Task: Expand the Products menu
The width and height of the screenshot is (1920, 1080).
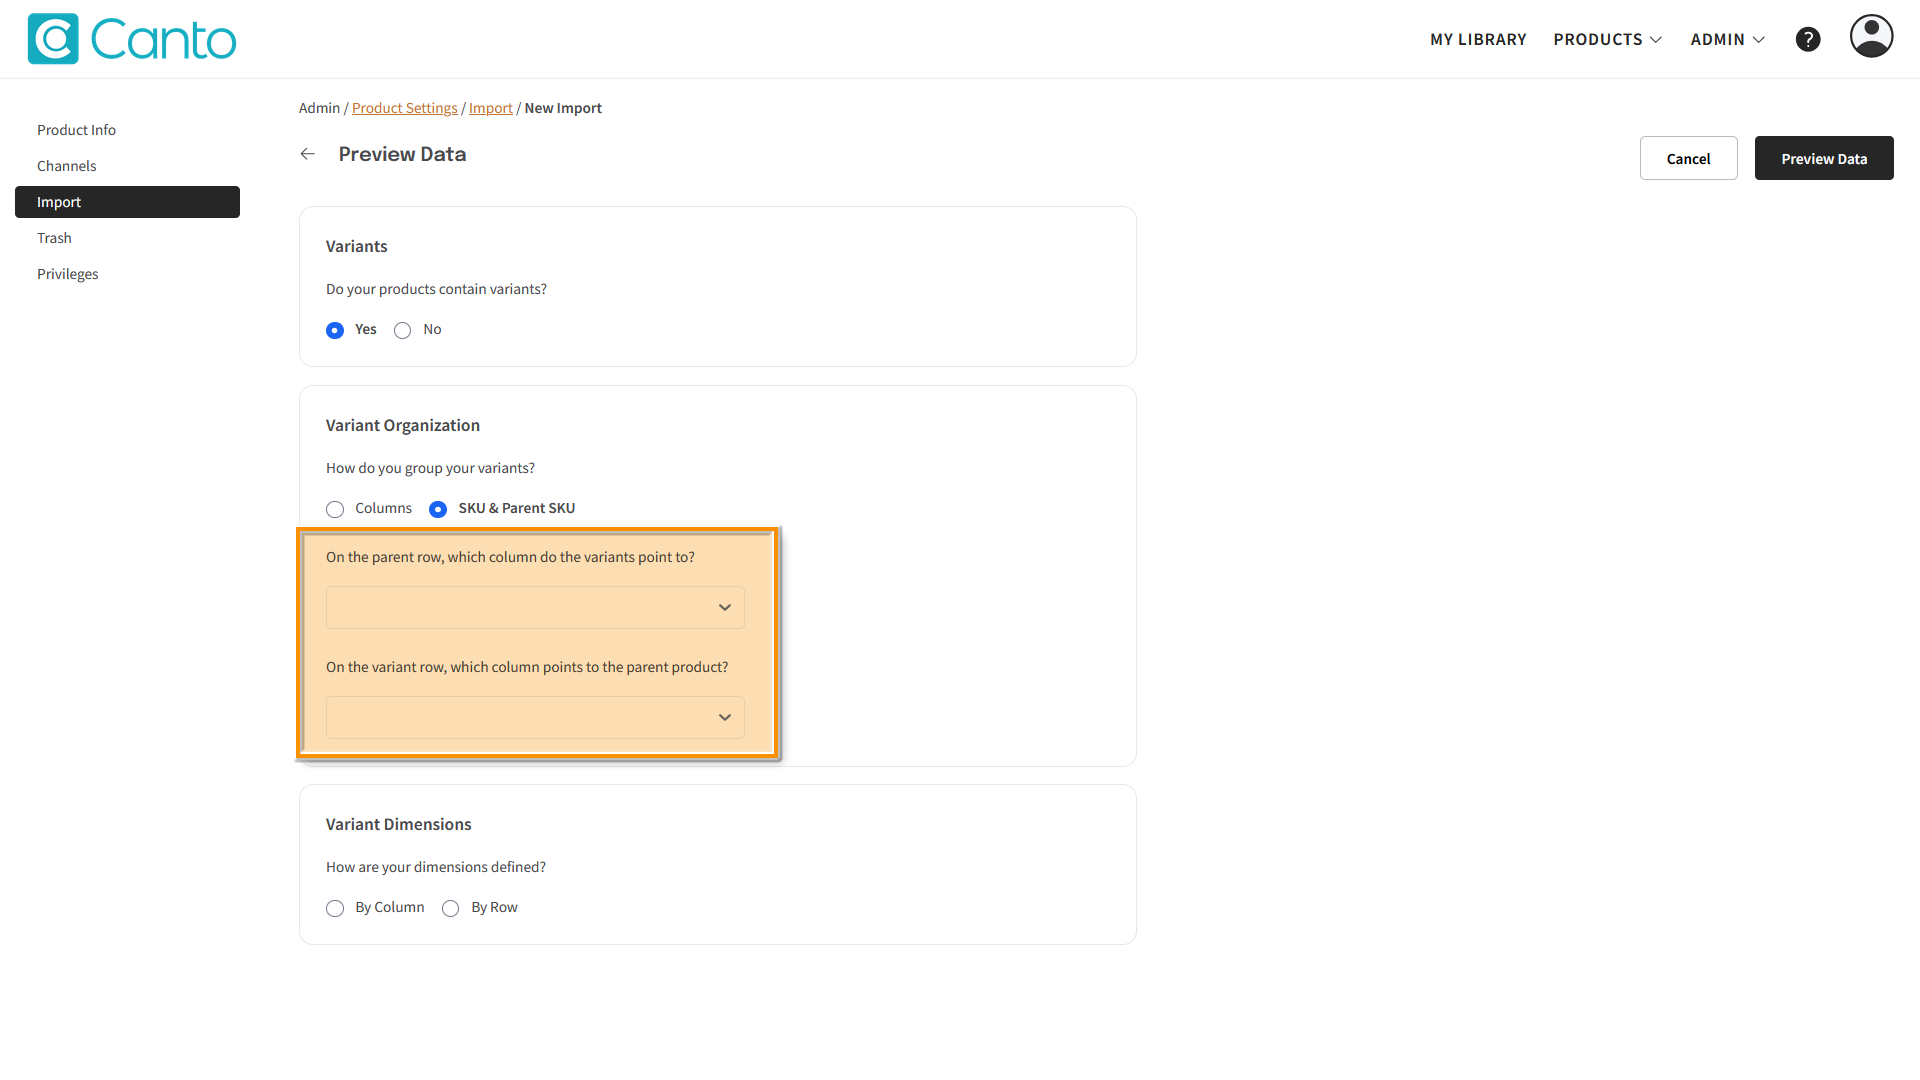Action: click(x=1607, y=39)
